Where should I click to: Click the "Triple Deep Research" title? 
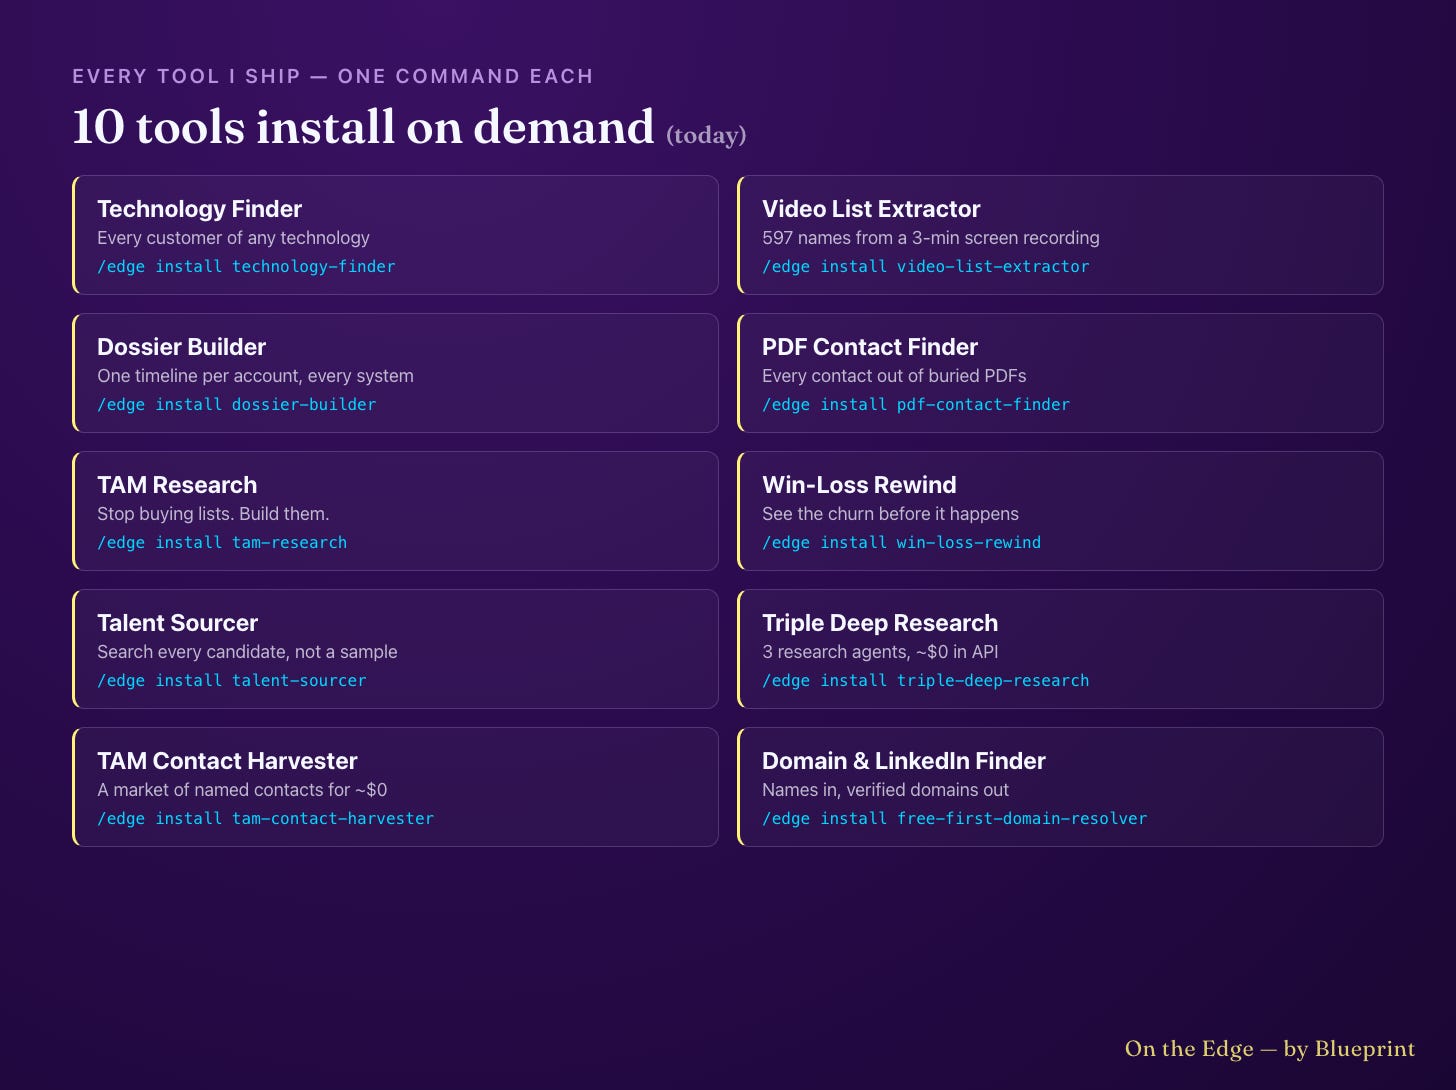[880, 623]
